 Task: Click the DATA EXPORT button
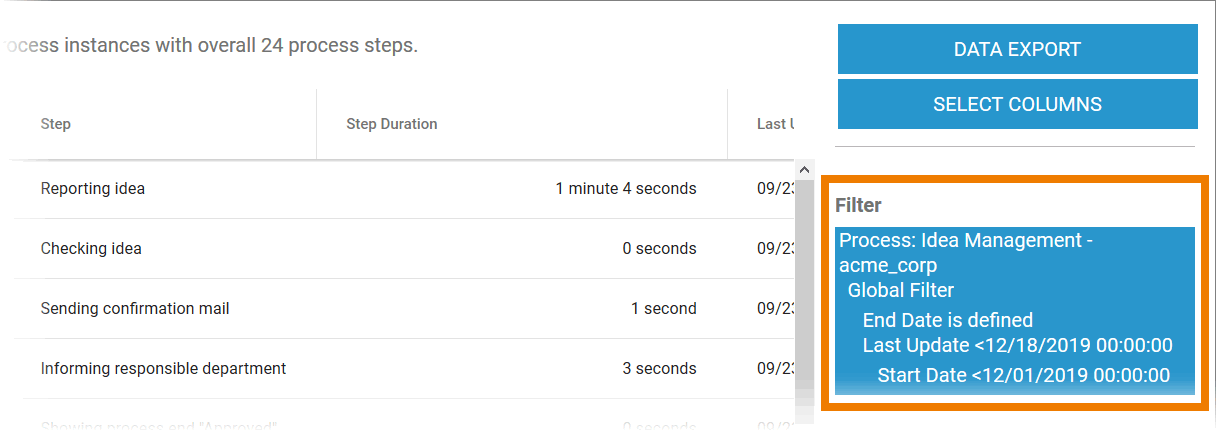(1017, 49)
